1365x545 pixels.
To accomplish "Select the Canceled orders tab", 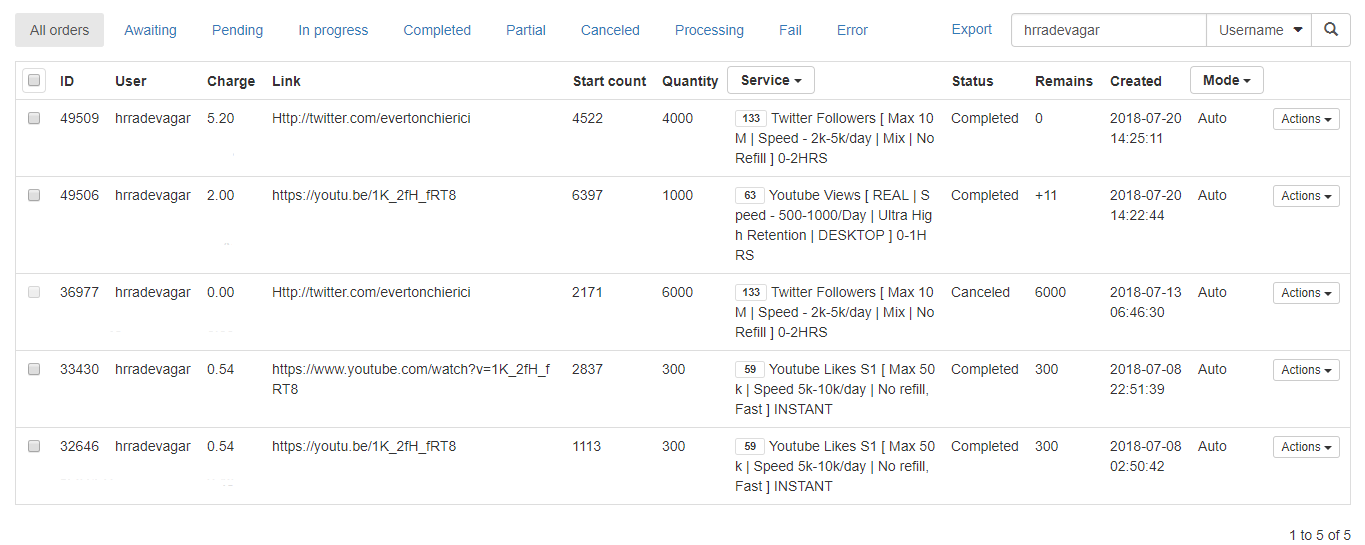I will tap(610, 30).
